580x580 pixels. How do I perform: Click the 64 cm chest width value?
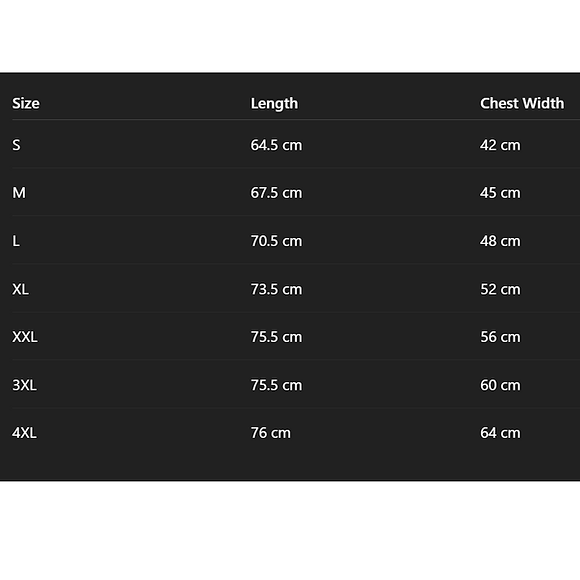500,433
